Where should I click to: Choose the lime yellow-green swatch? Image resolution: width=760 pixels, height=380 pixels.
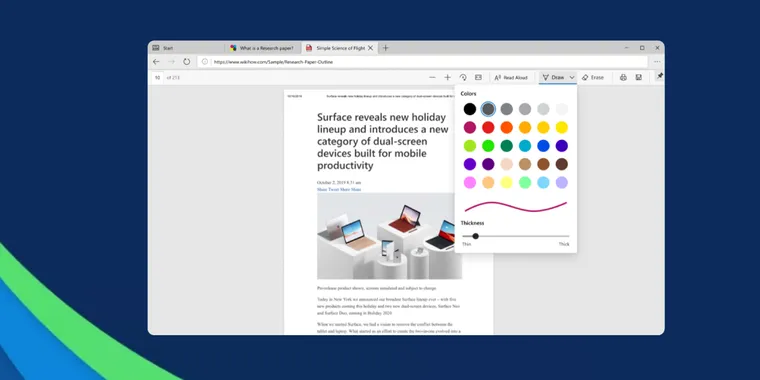tap(470, 146)
